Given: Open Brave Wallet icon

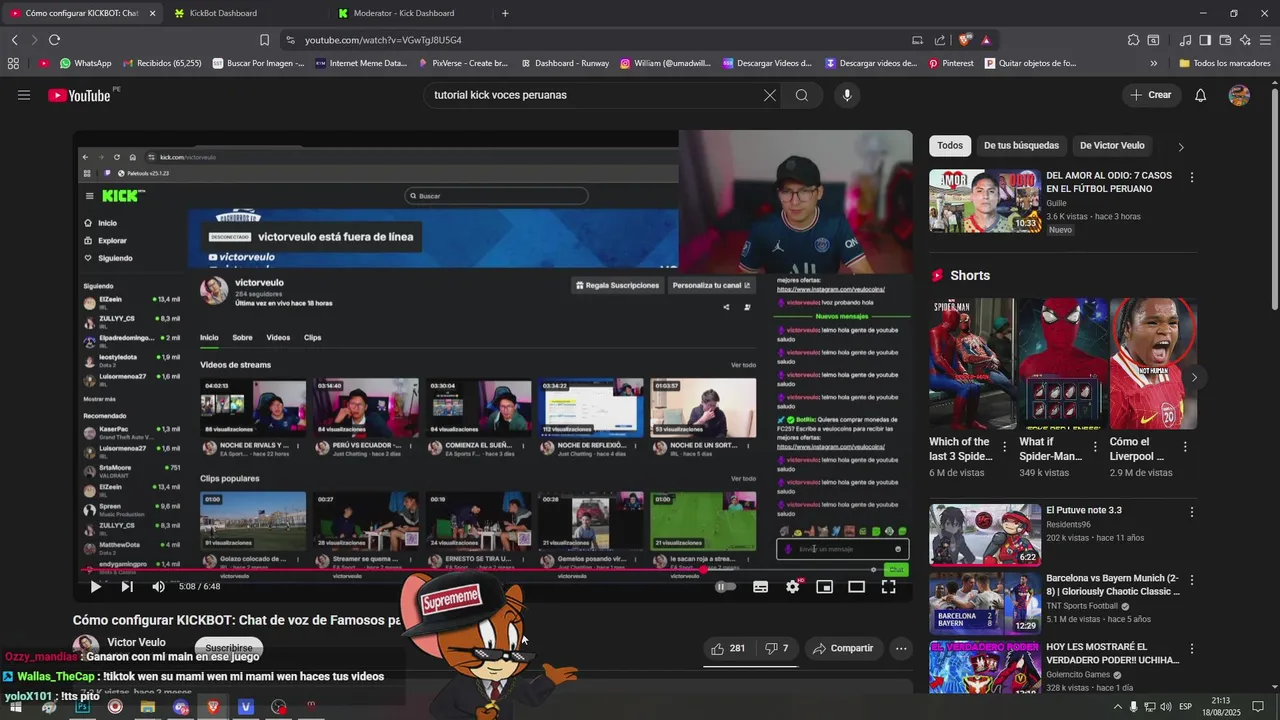Looking at the screenshot, I should [x=1225, y=40].
